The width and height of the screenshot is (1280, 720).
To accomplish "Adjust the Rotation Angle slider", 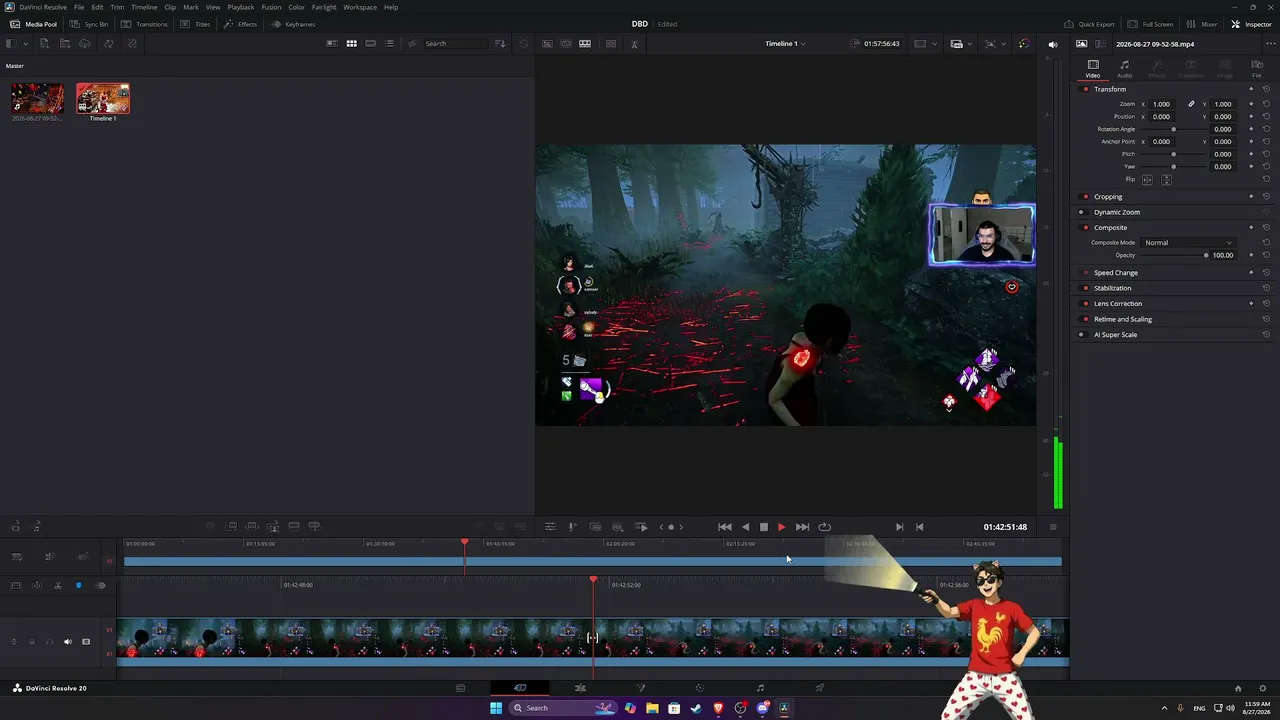I will 1174,129.
